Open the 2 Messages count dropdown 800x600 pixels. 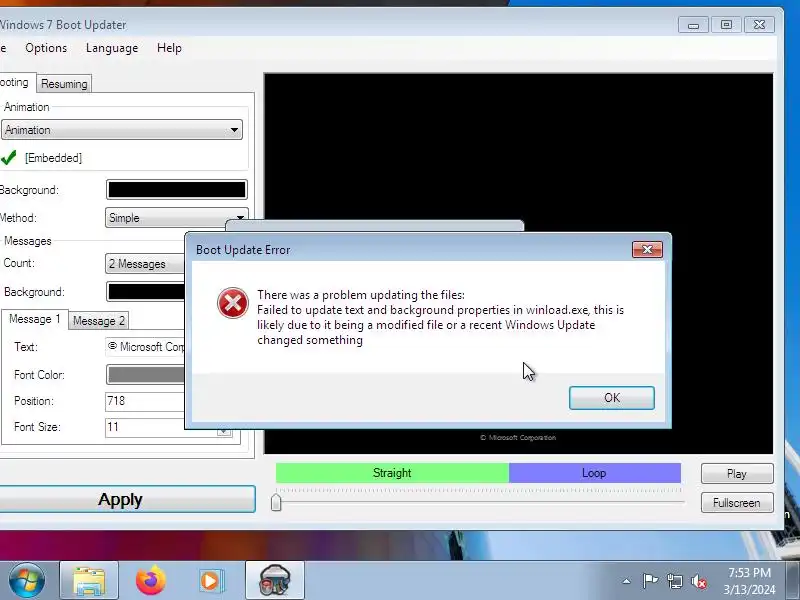click(x=145, y=264)
